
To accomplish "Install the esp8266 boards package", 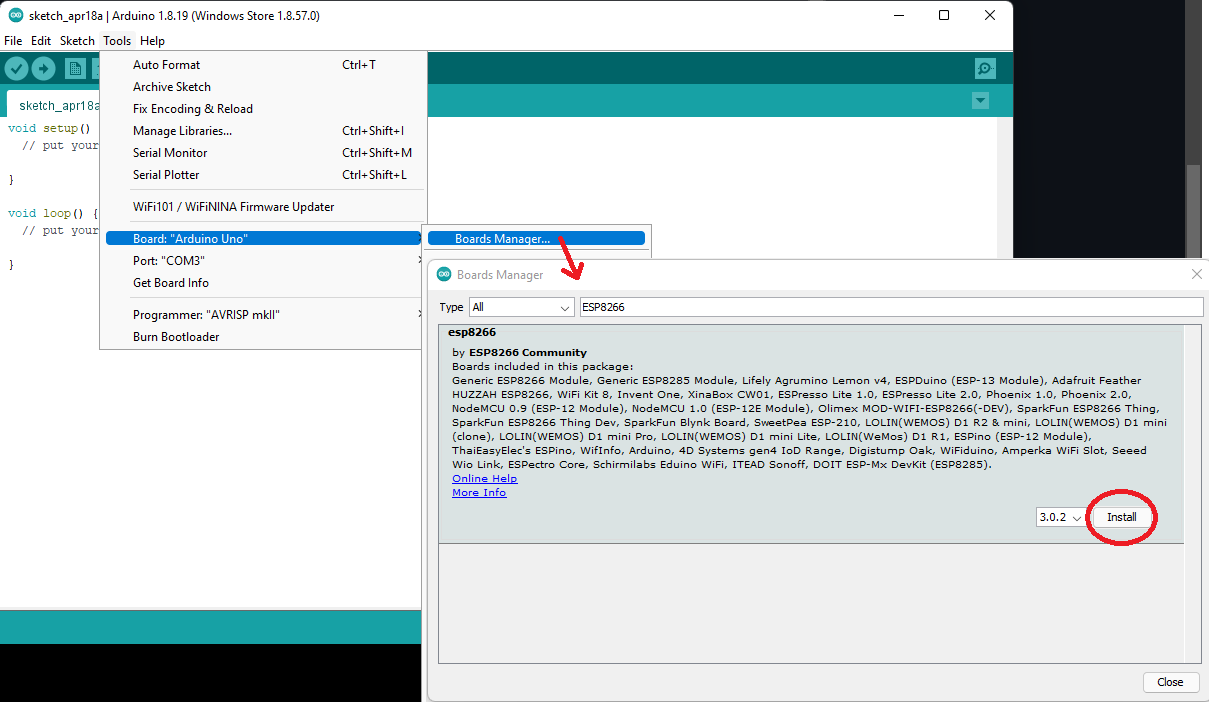I will (x=1121, y=517).
